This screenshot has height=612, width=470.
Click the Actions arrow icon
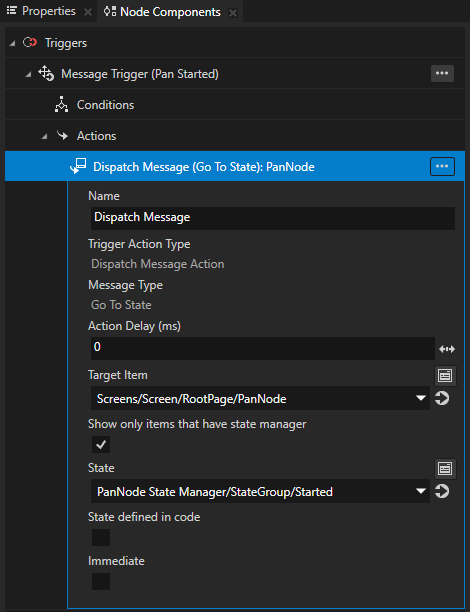click(x=62, y=136)
